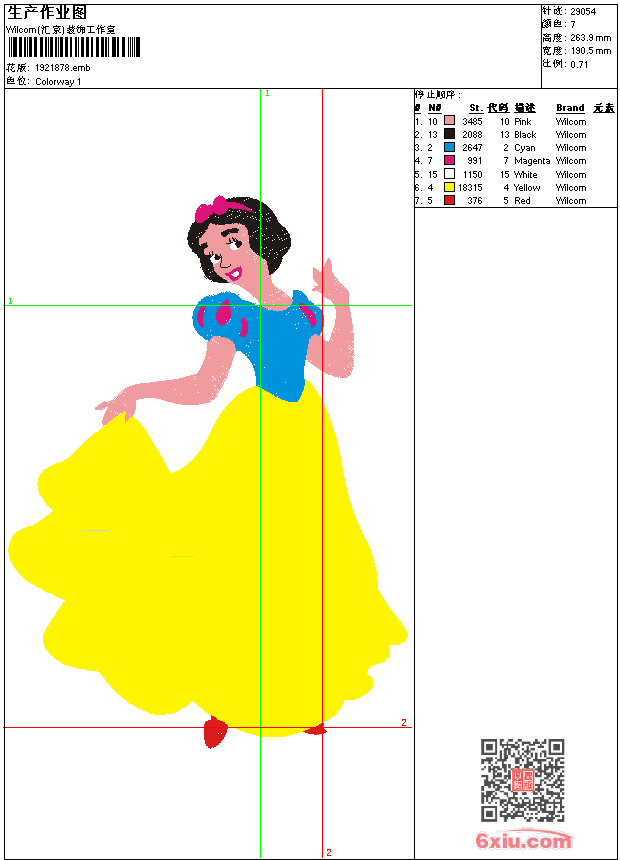Click the 'Cyan' description text
Viewport: 620px width, 860px height.
pyautogui.click(x=525, y=148)
